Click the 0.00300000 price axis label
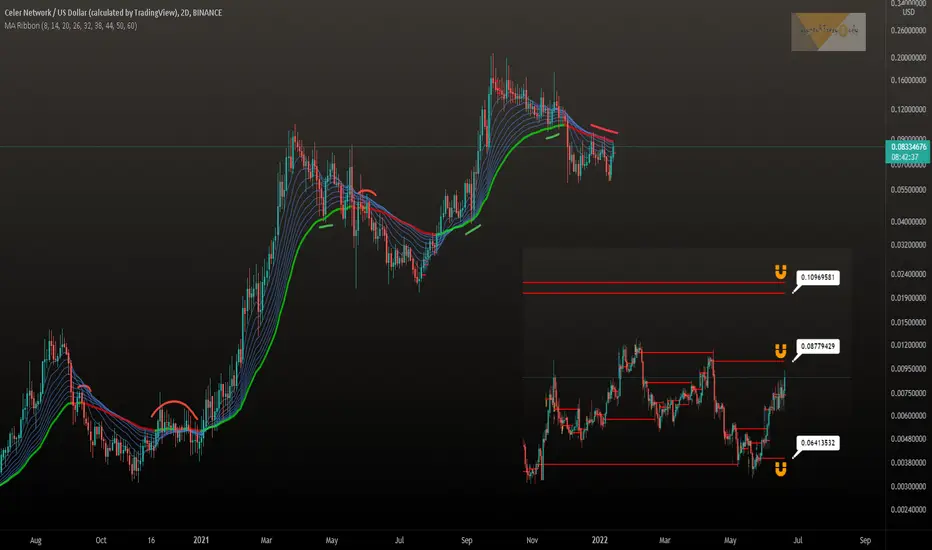The image size is (932, 550). click(908, 486)
